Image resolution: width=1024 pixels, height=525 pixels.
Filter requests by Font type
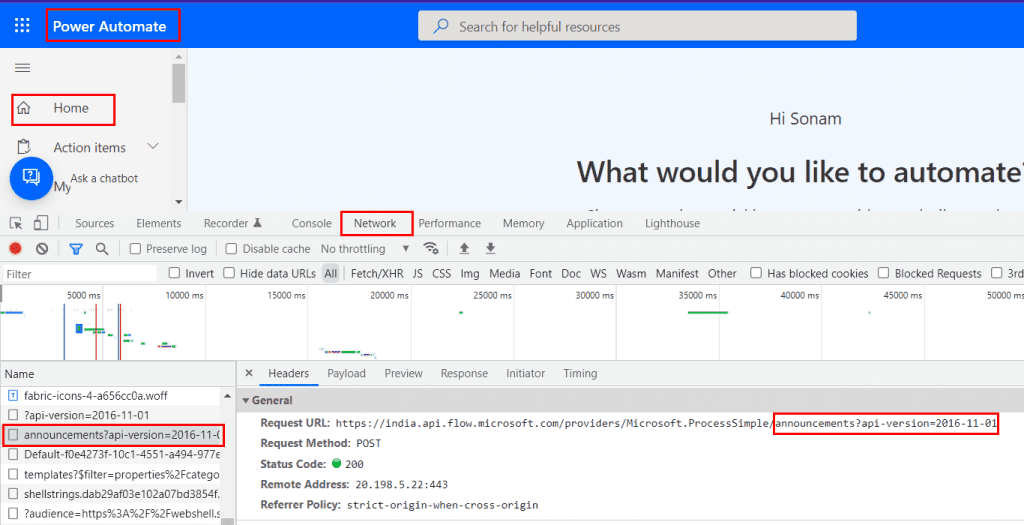pyautogui.click(x=541, y=274)
